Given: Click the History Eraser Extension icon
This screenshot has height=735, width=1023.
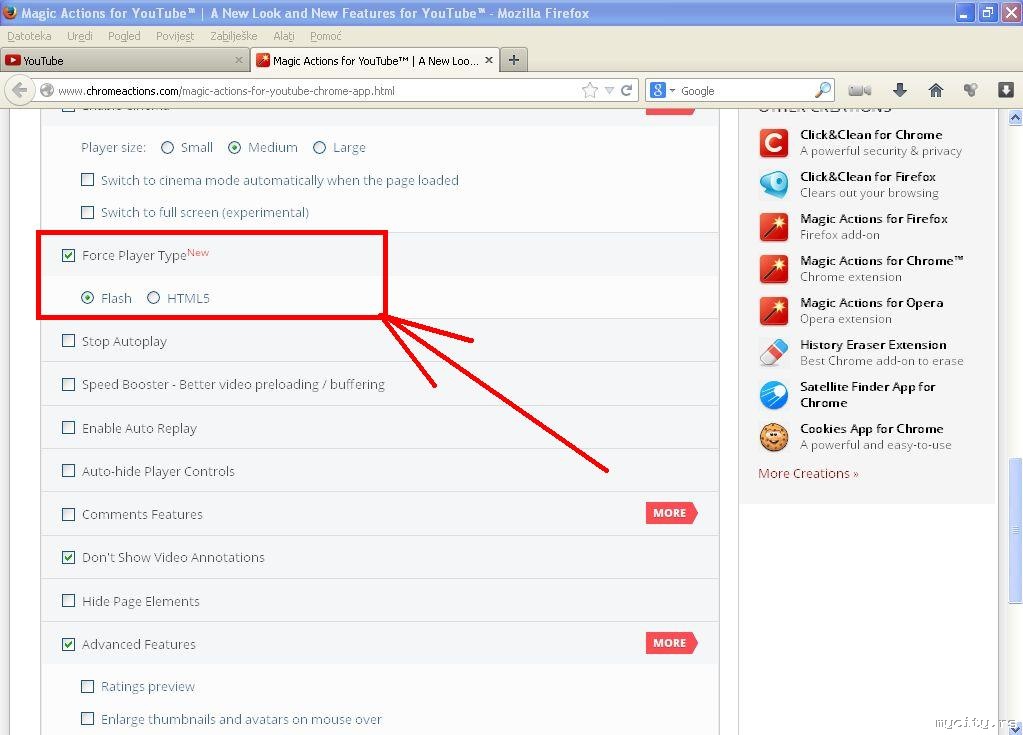Looking at the screenshot, I should click(774, 353).
